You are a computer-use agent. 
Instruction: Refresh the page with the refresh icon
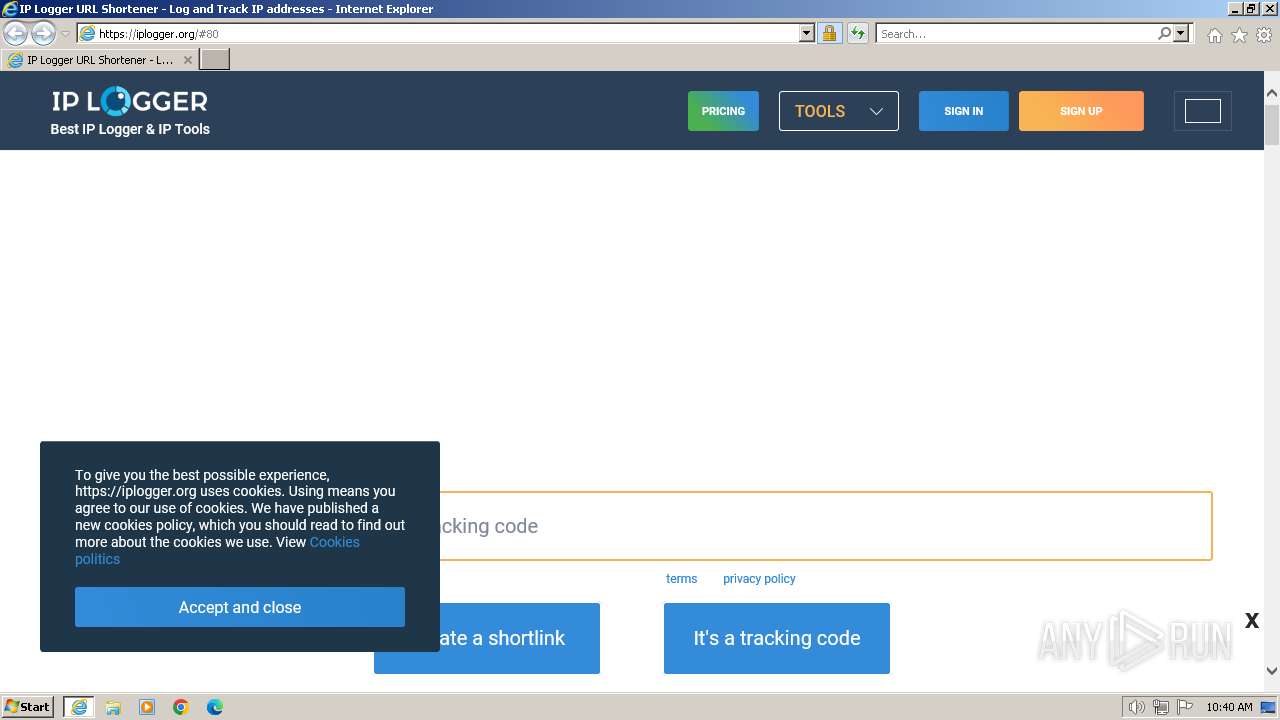click(x=857, y=33)
